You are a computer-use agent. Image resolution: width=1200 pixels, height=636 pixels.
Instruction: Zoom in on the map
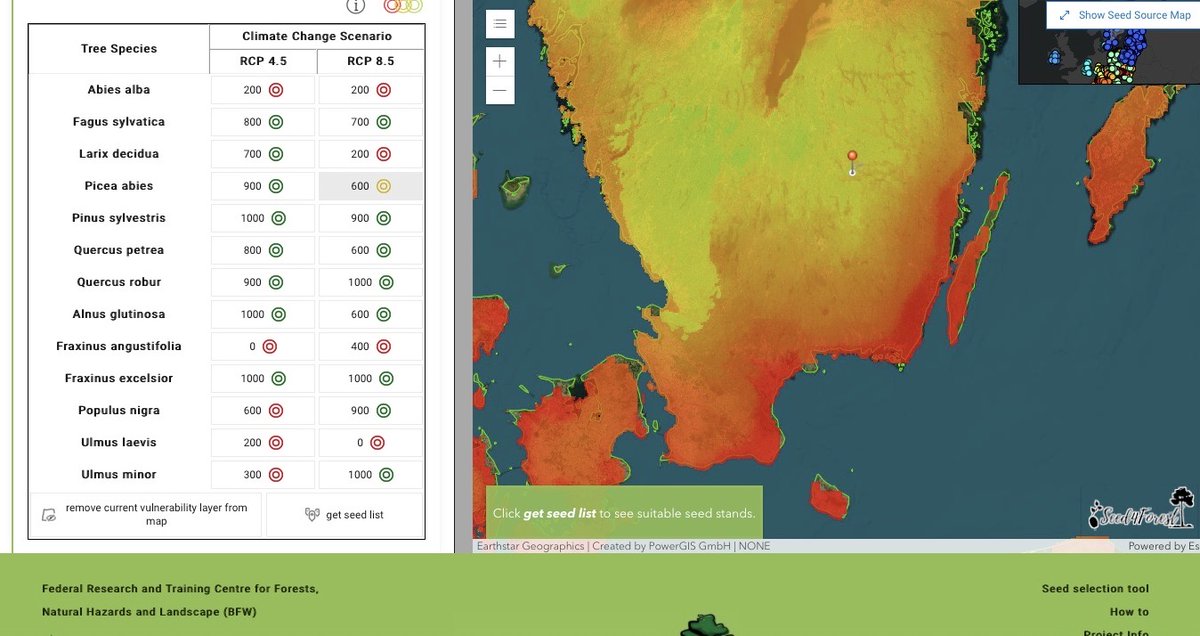[x=500, y=61]
